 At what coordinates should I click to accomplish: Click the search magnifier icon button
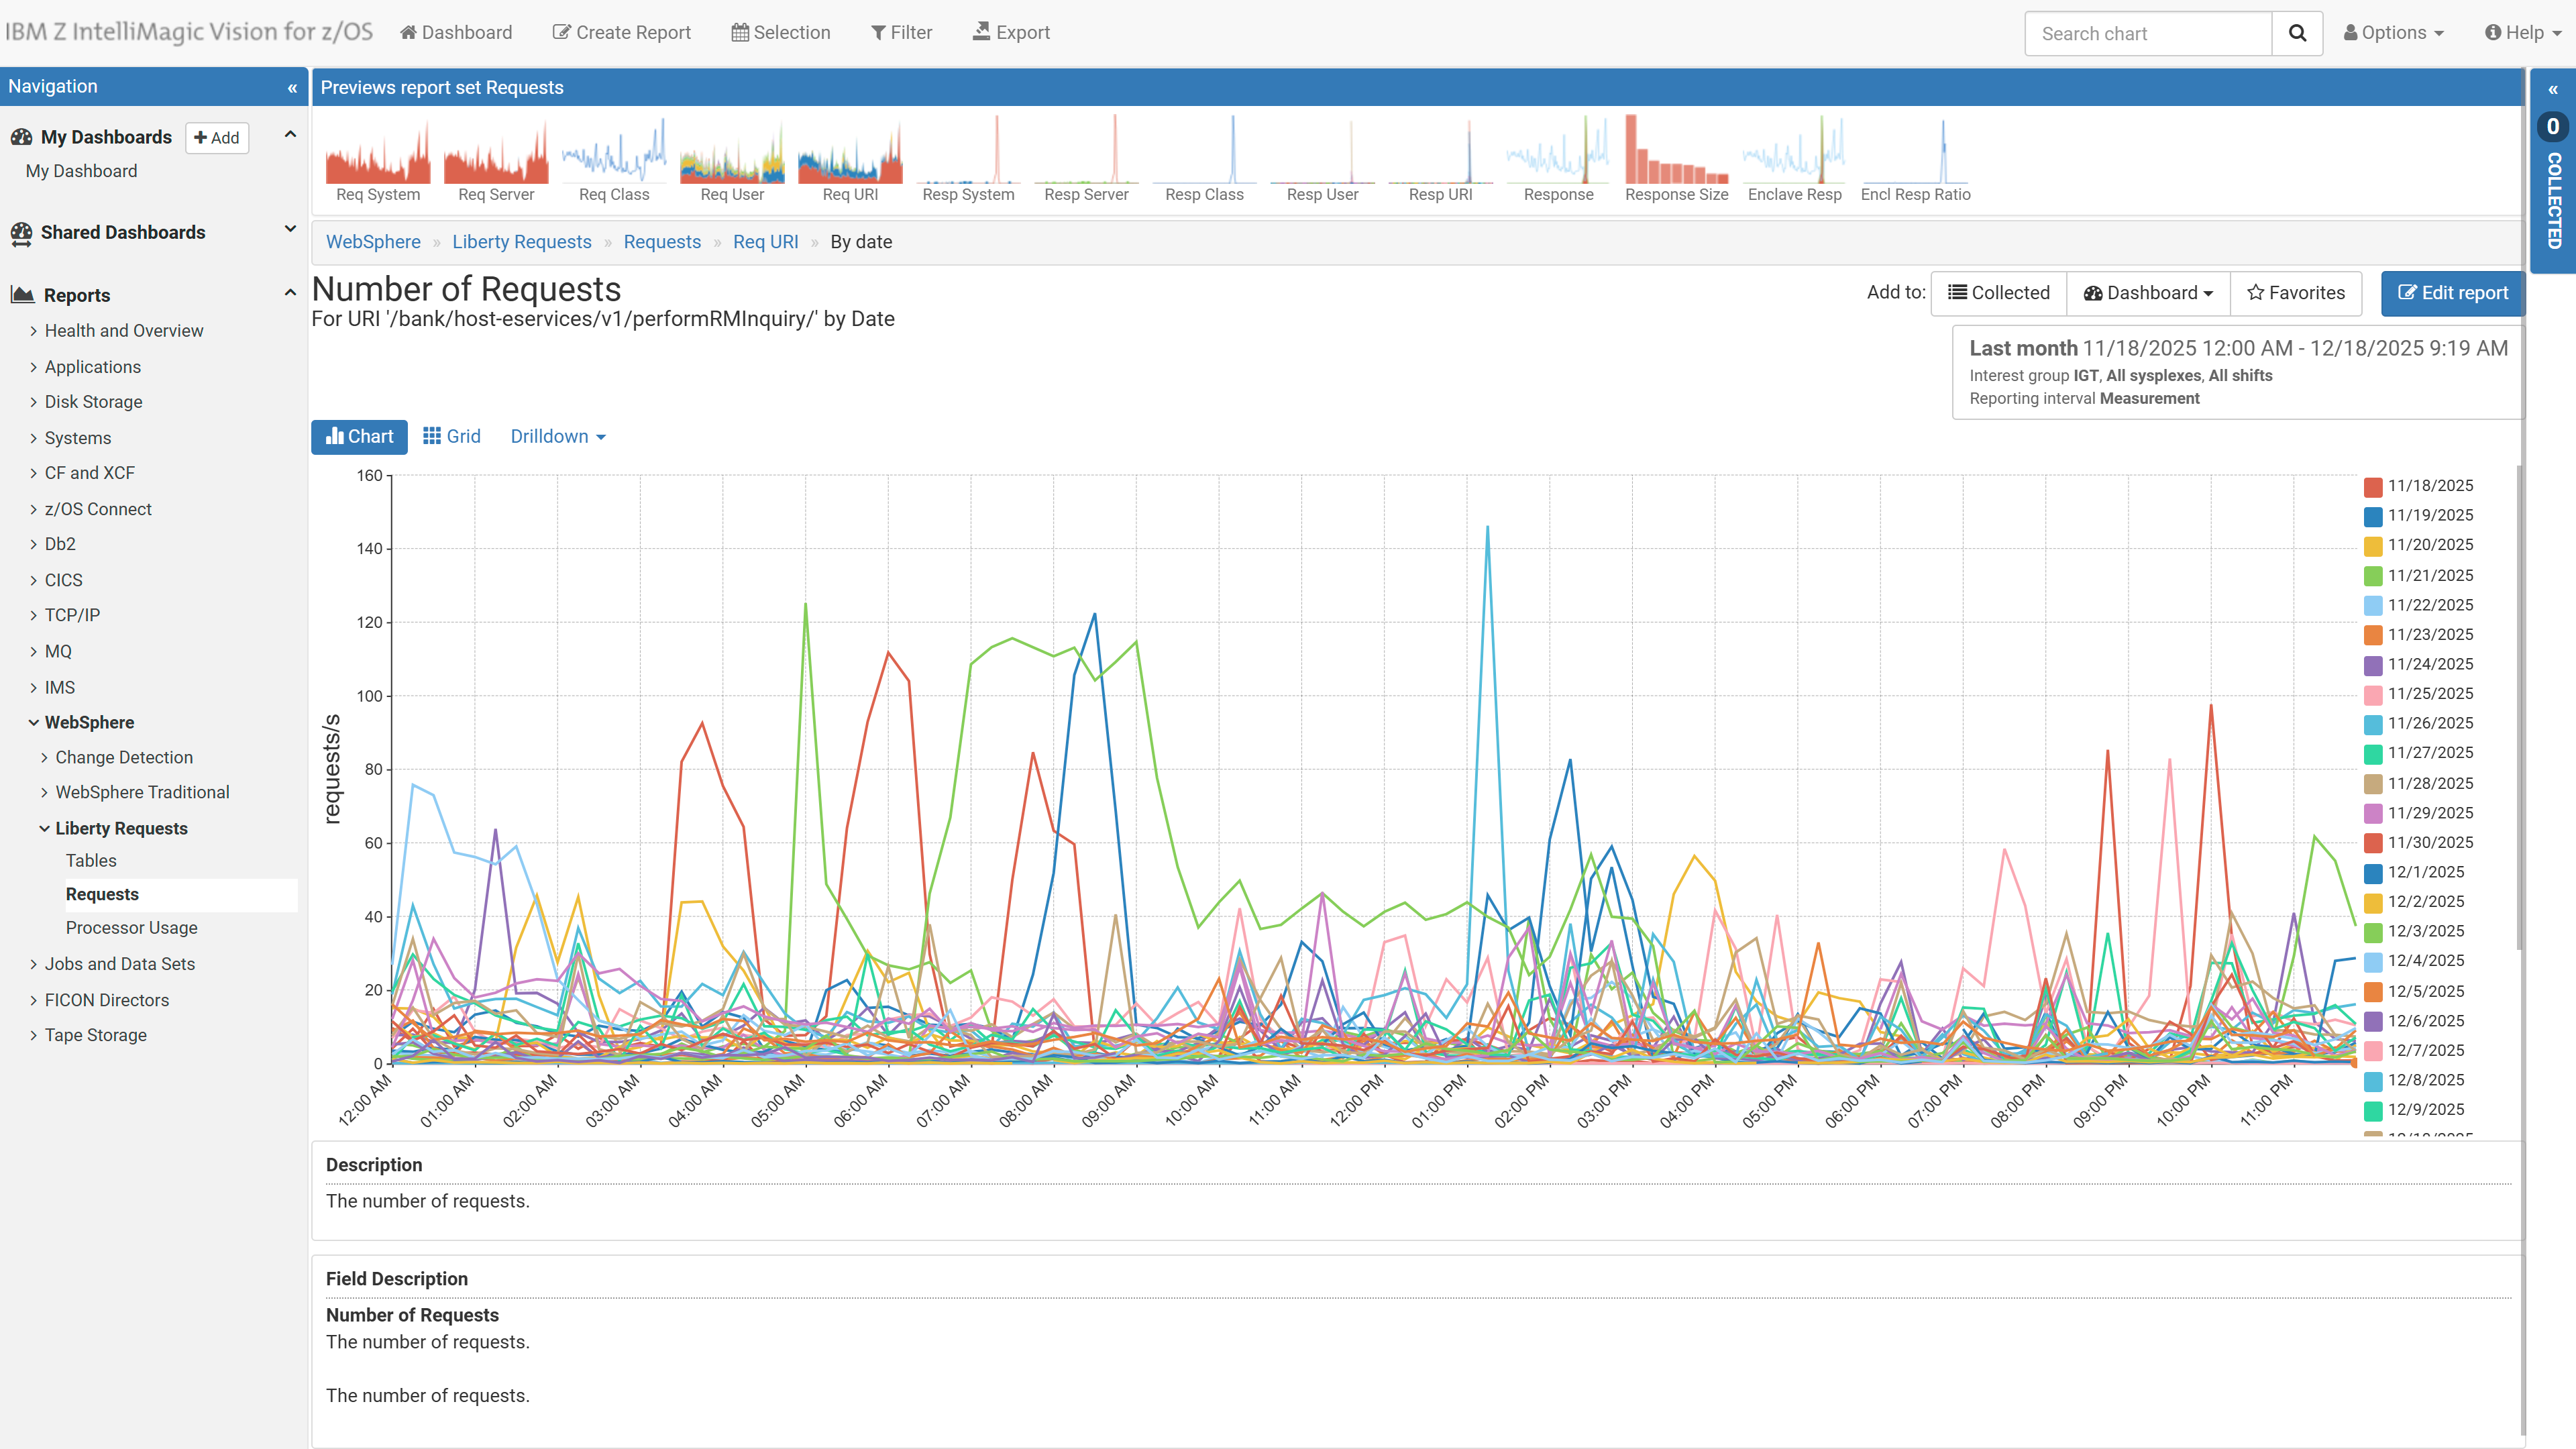point(2297,33)
